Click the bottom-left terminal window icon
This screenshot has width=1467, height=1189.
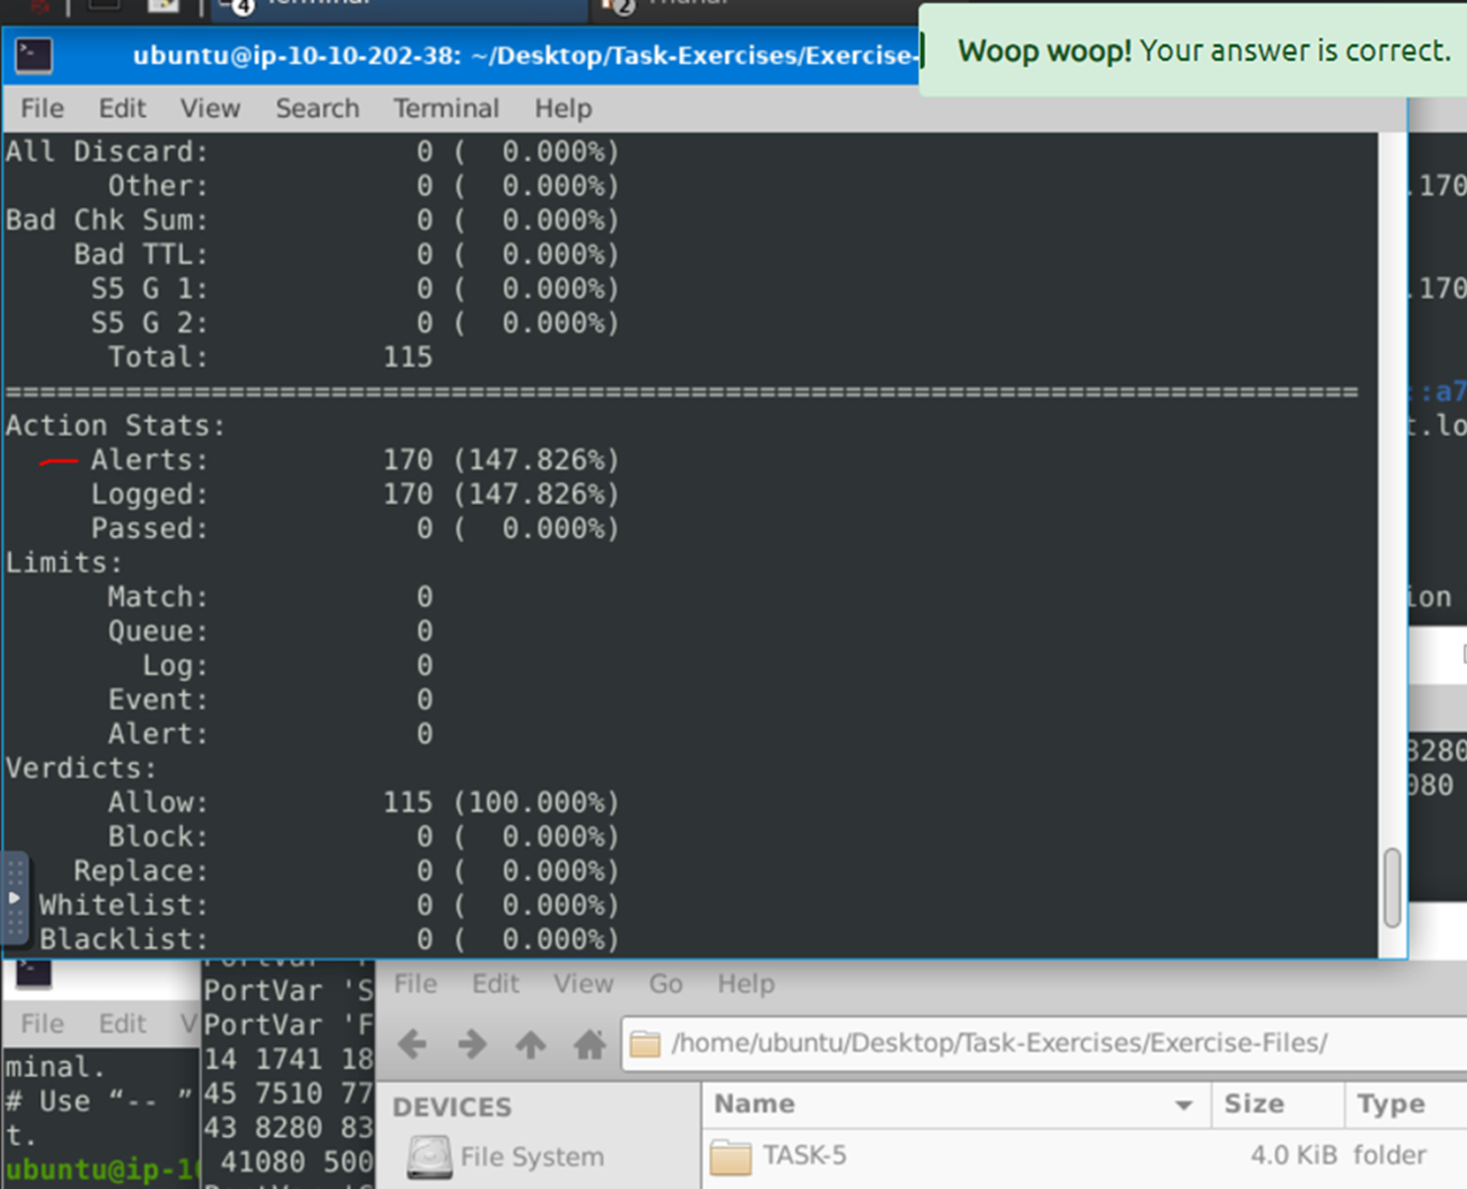coord(34,973)
